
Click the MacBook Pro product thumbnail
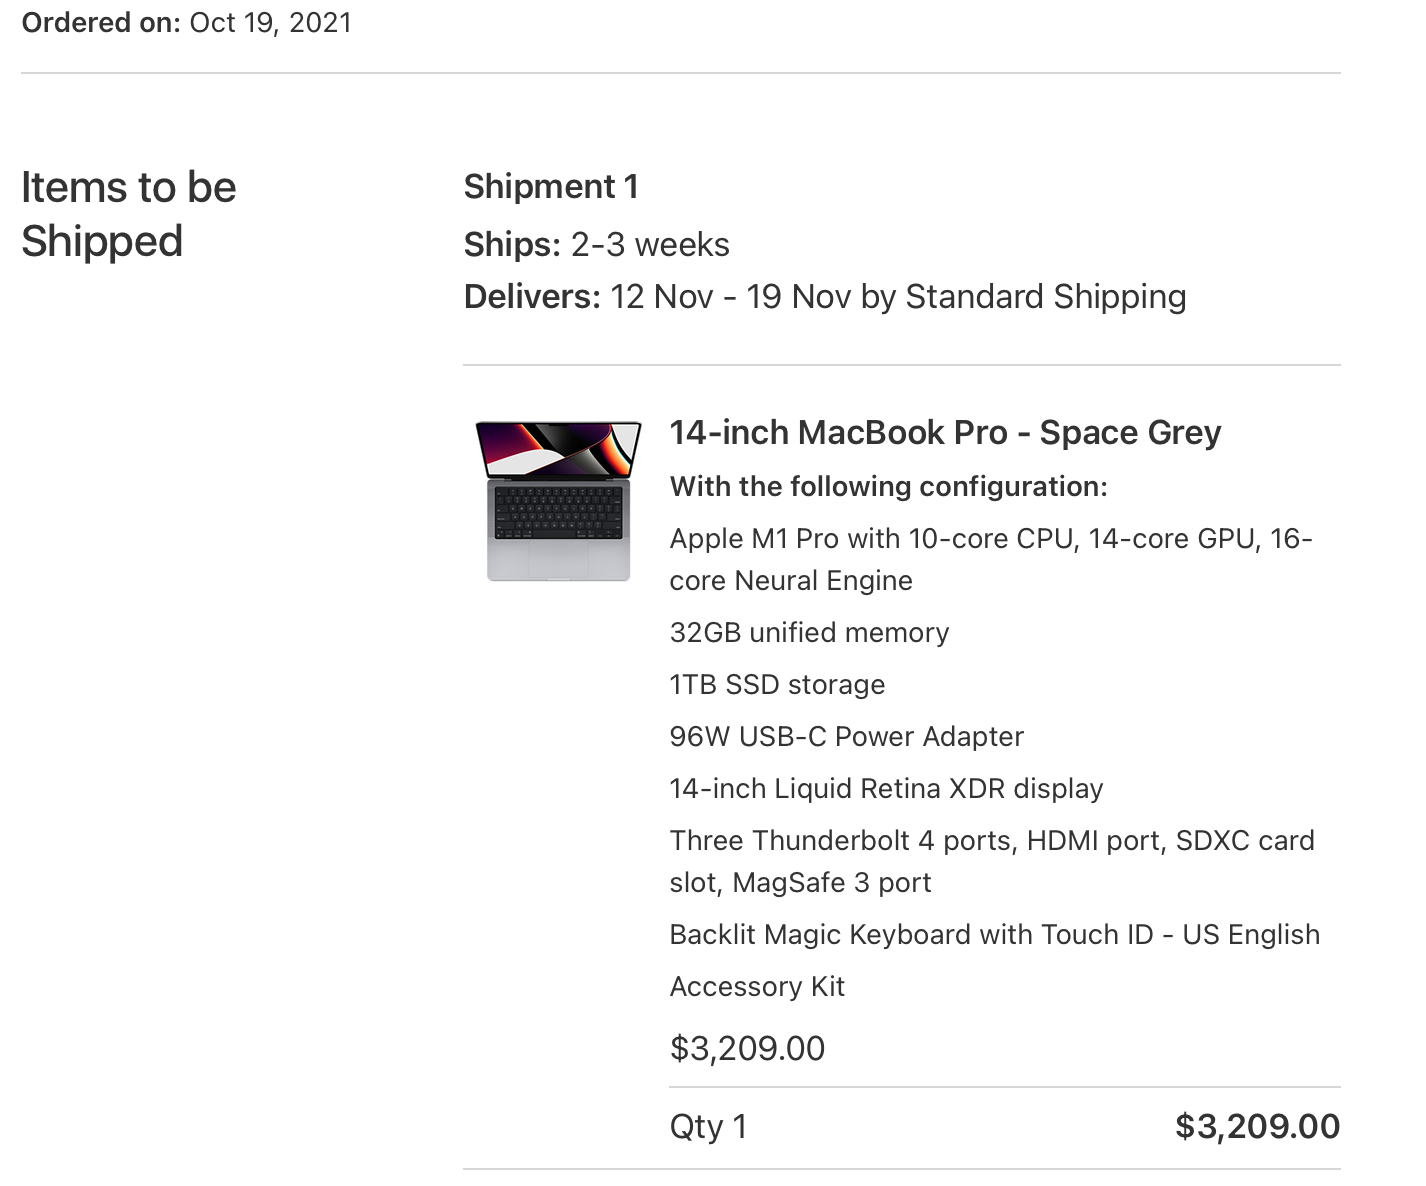click(x=558, y=500)
